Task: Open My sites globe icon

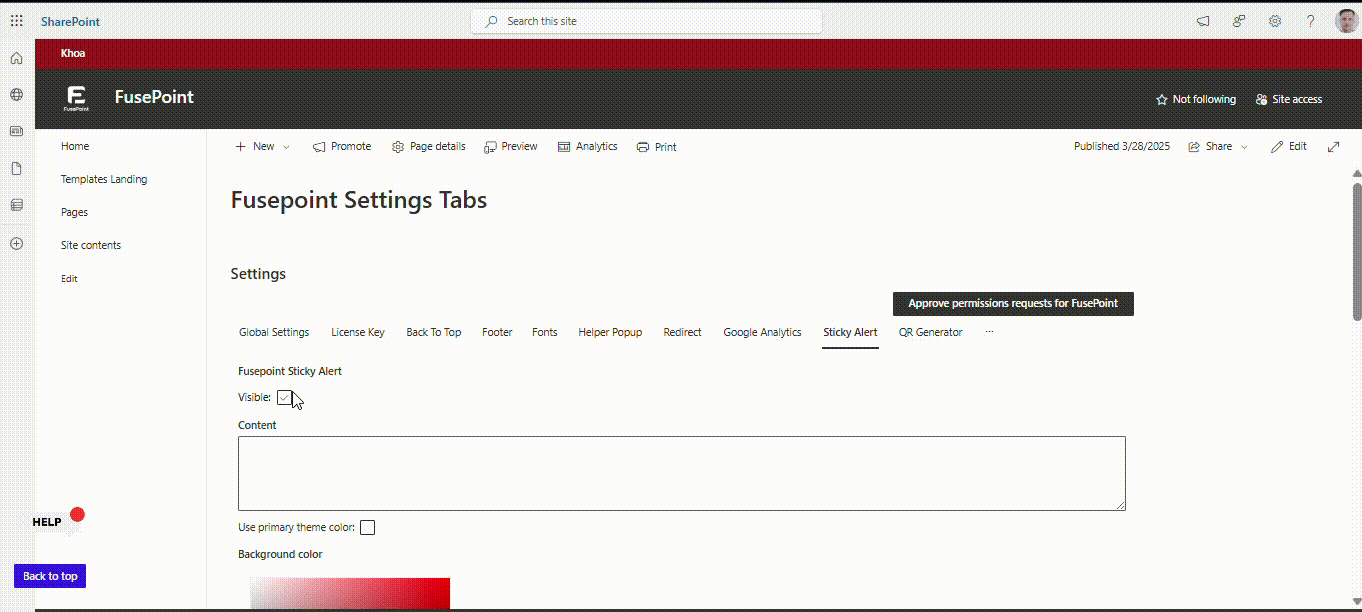Action: (x=16, y=95)
